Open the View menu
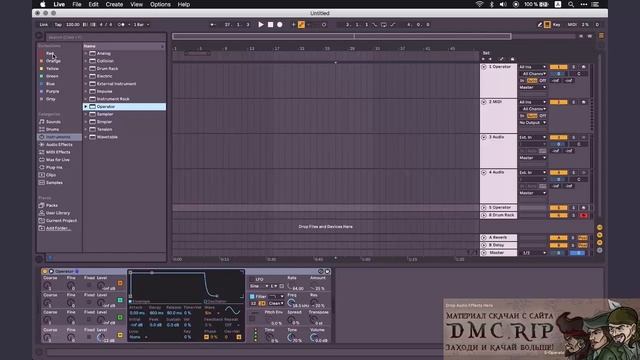 pos(136,4)
